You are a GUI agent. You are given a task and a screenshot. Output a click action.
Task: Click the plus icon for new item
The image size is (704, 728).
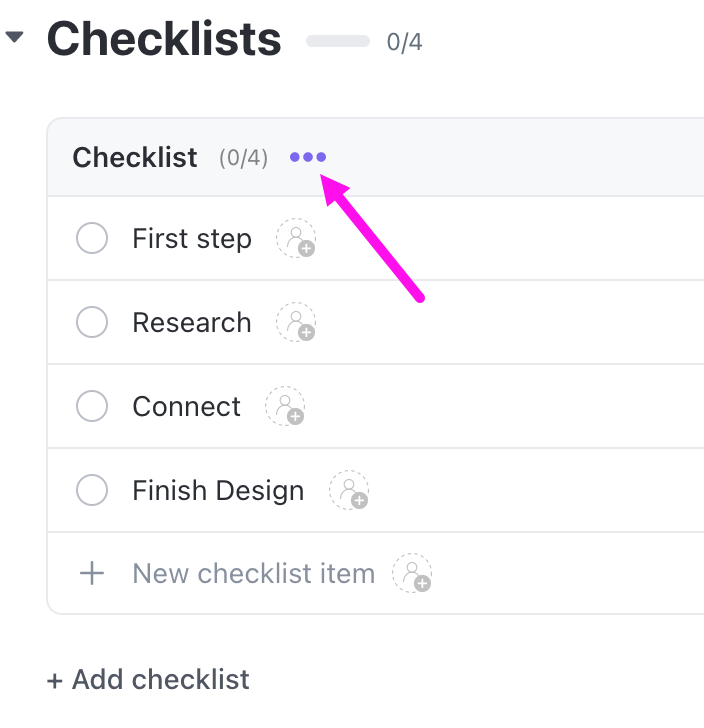point(92,574)
